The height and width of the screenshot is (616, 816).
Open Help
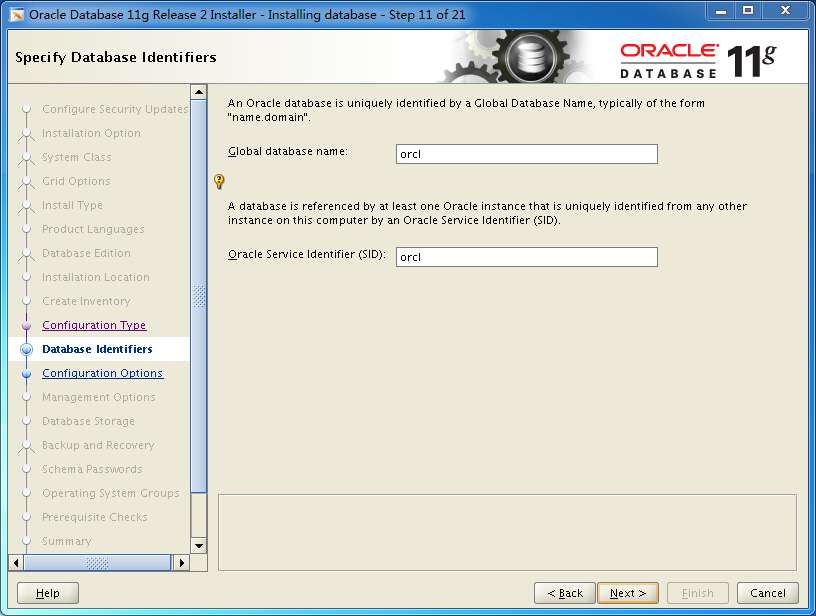click(48, 593)
